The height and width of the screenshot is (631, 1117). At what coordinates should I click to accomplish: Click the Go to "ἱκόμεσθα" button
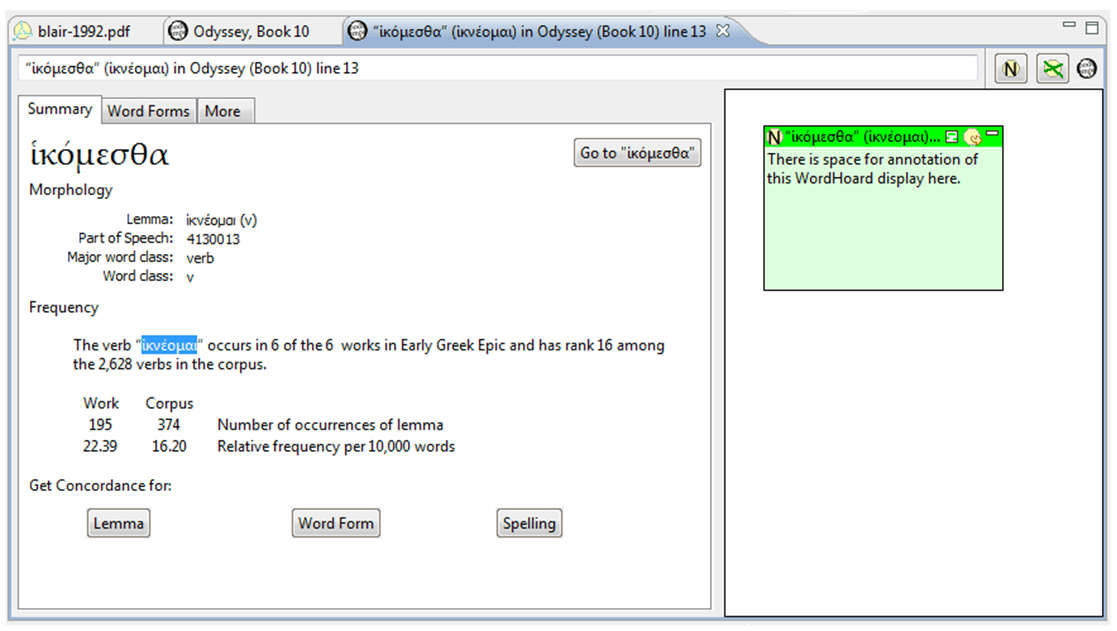[x=638, y=153]
